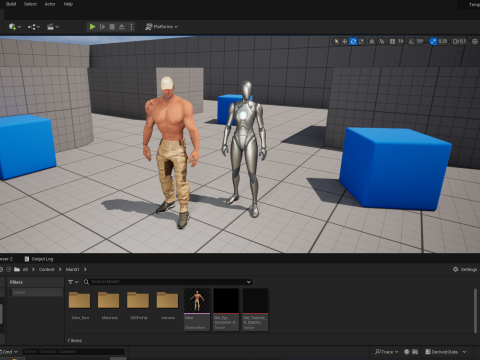Toggle grid snapping in the viewport
The width and height of the screenshot is (480, 360).
392,41
